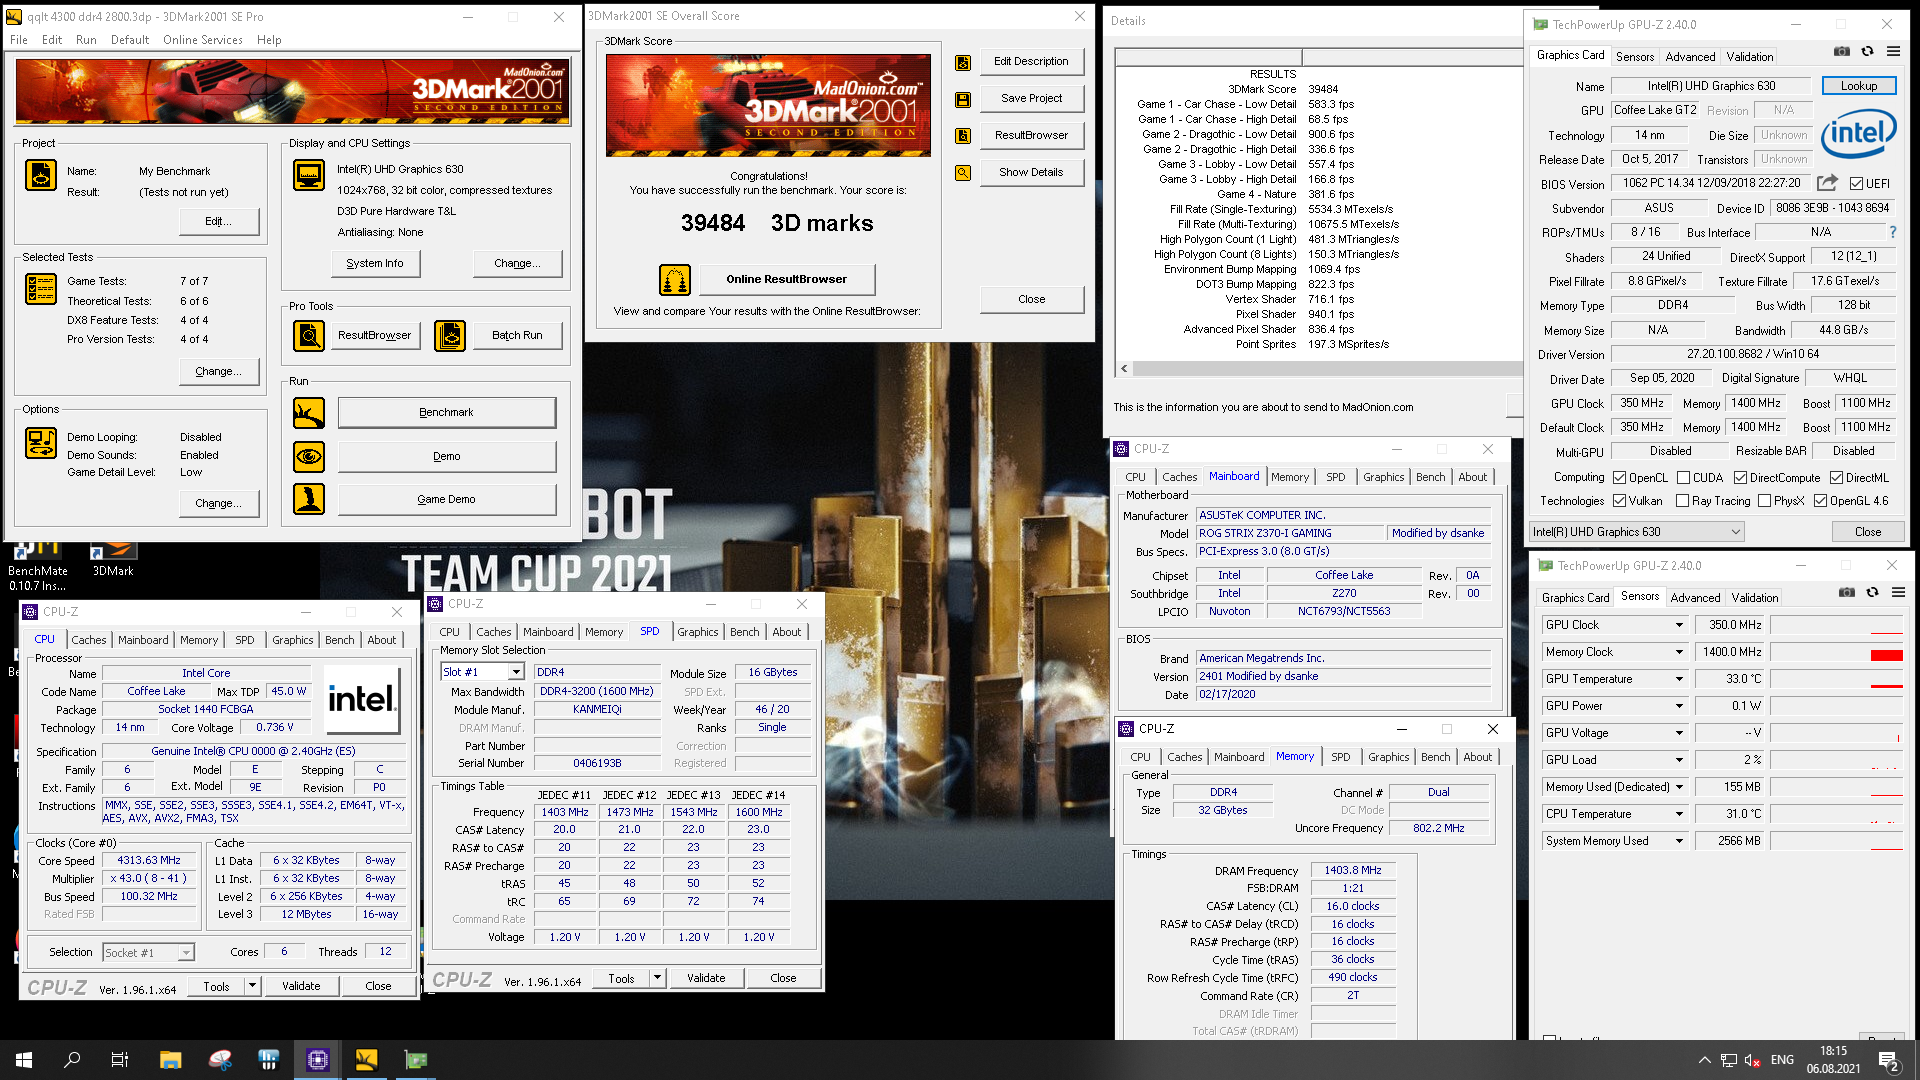This screenshot has height=1080, width=1920.
Task: Expand the System Memory Used sensor dropdown
Action: click(x=1679, y=841)
